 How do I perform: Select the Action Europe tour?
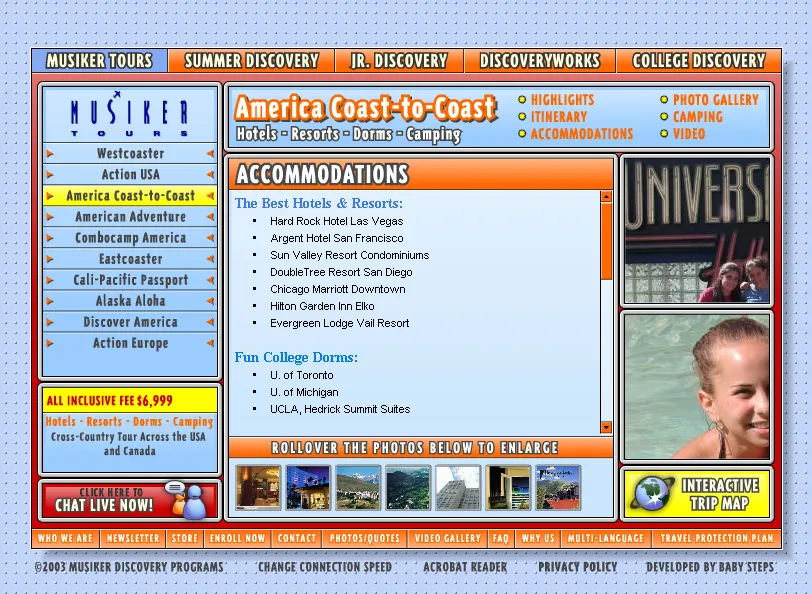[130, 343]
